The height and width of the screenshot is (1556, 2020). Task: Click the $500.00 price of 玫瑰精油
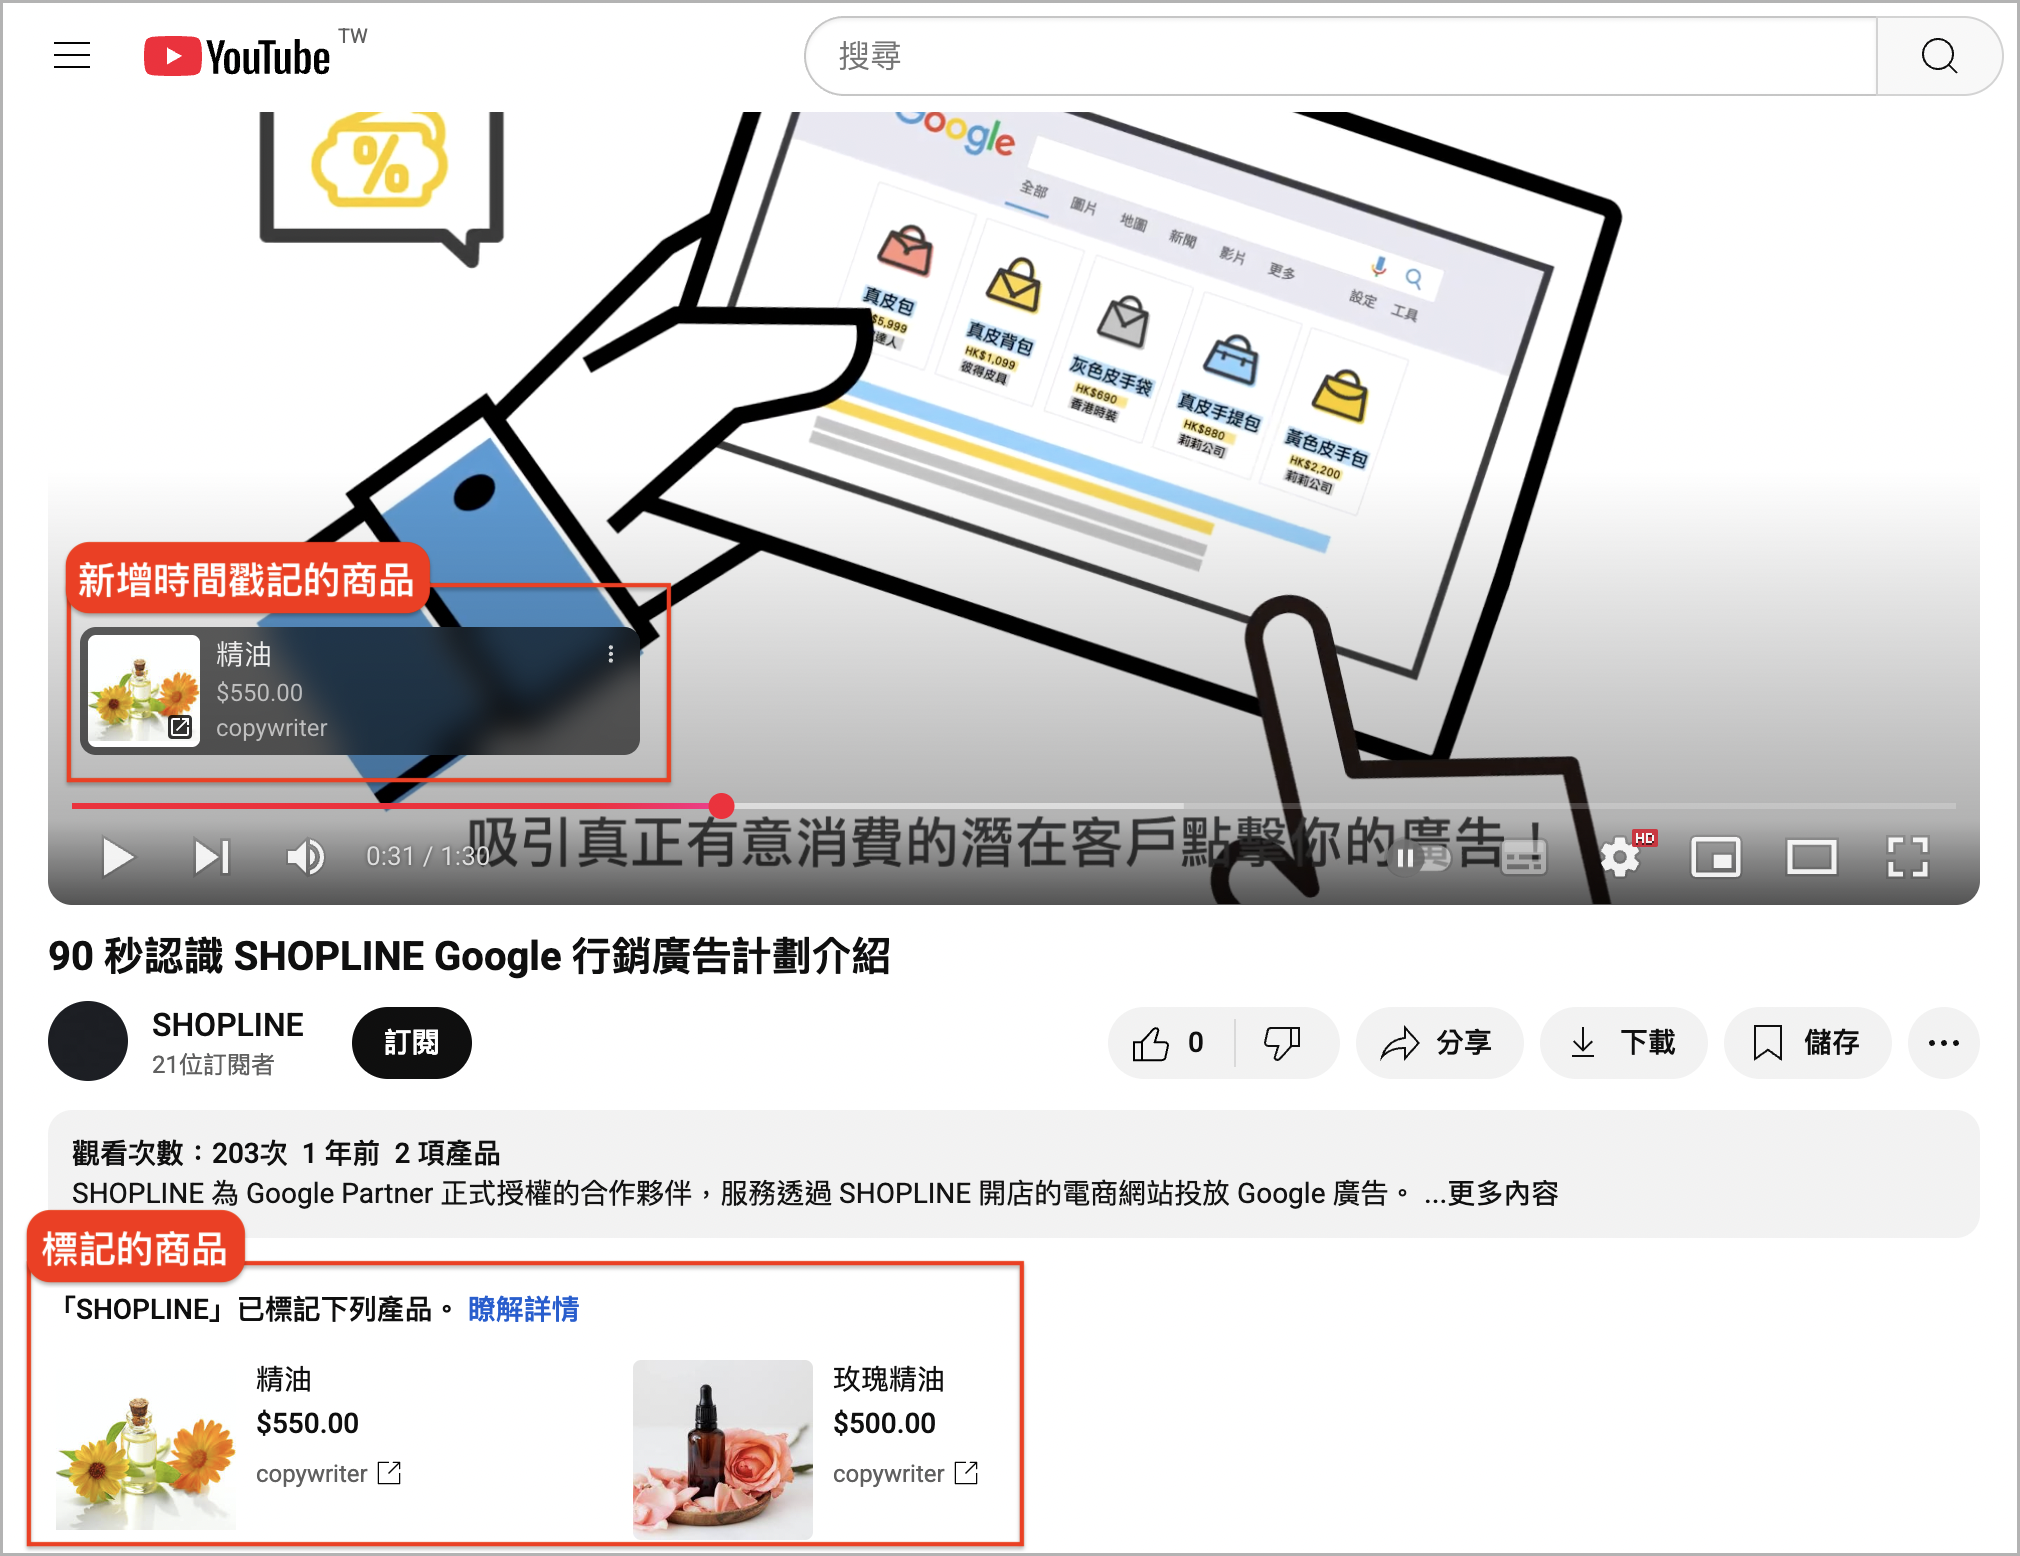(x=884, y=1423)
